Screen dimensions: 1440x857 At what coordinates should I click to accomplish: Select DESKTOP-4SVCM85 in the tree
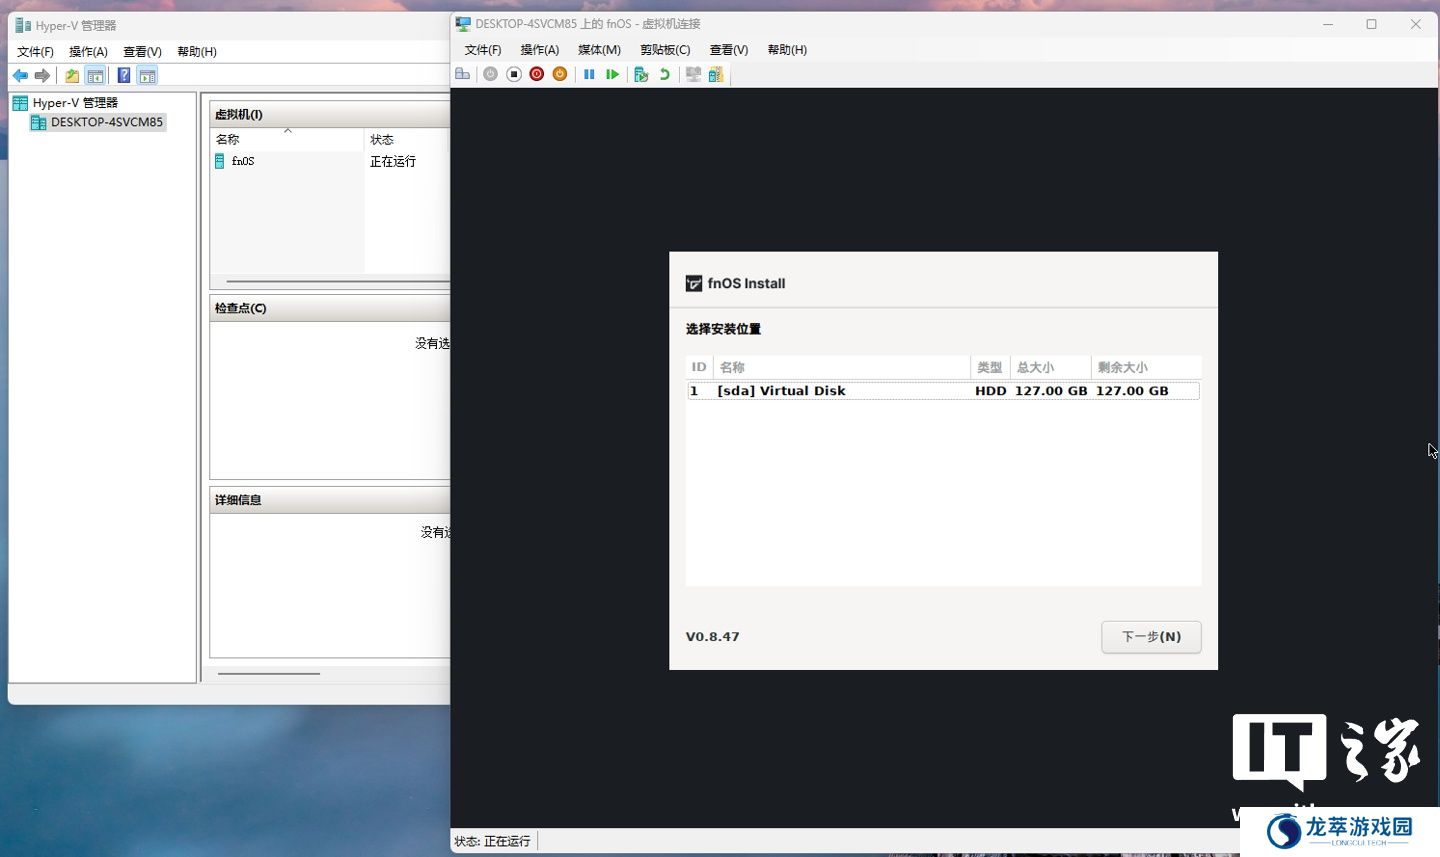[x=106, y=122]
